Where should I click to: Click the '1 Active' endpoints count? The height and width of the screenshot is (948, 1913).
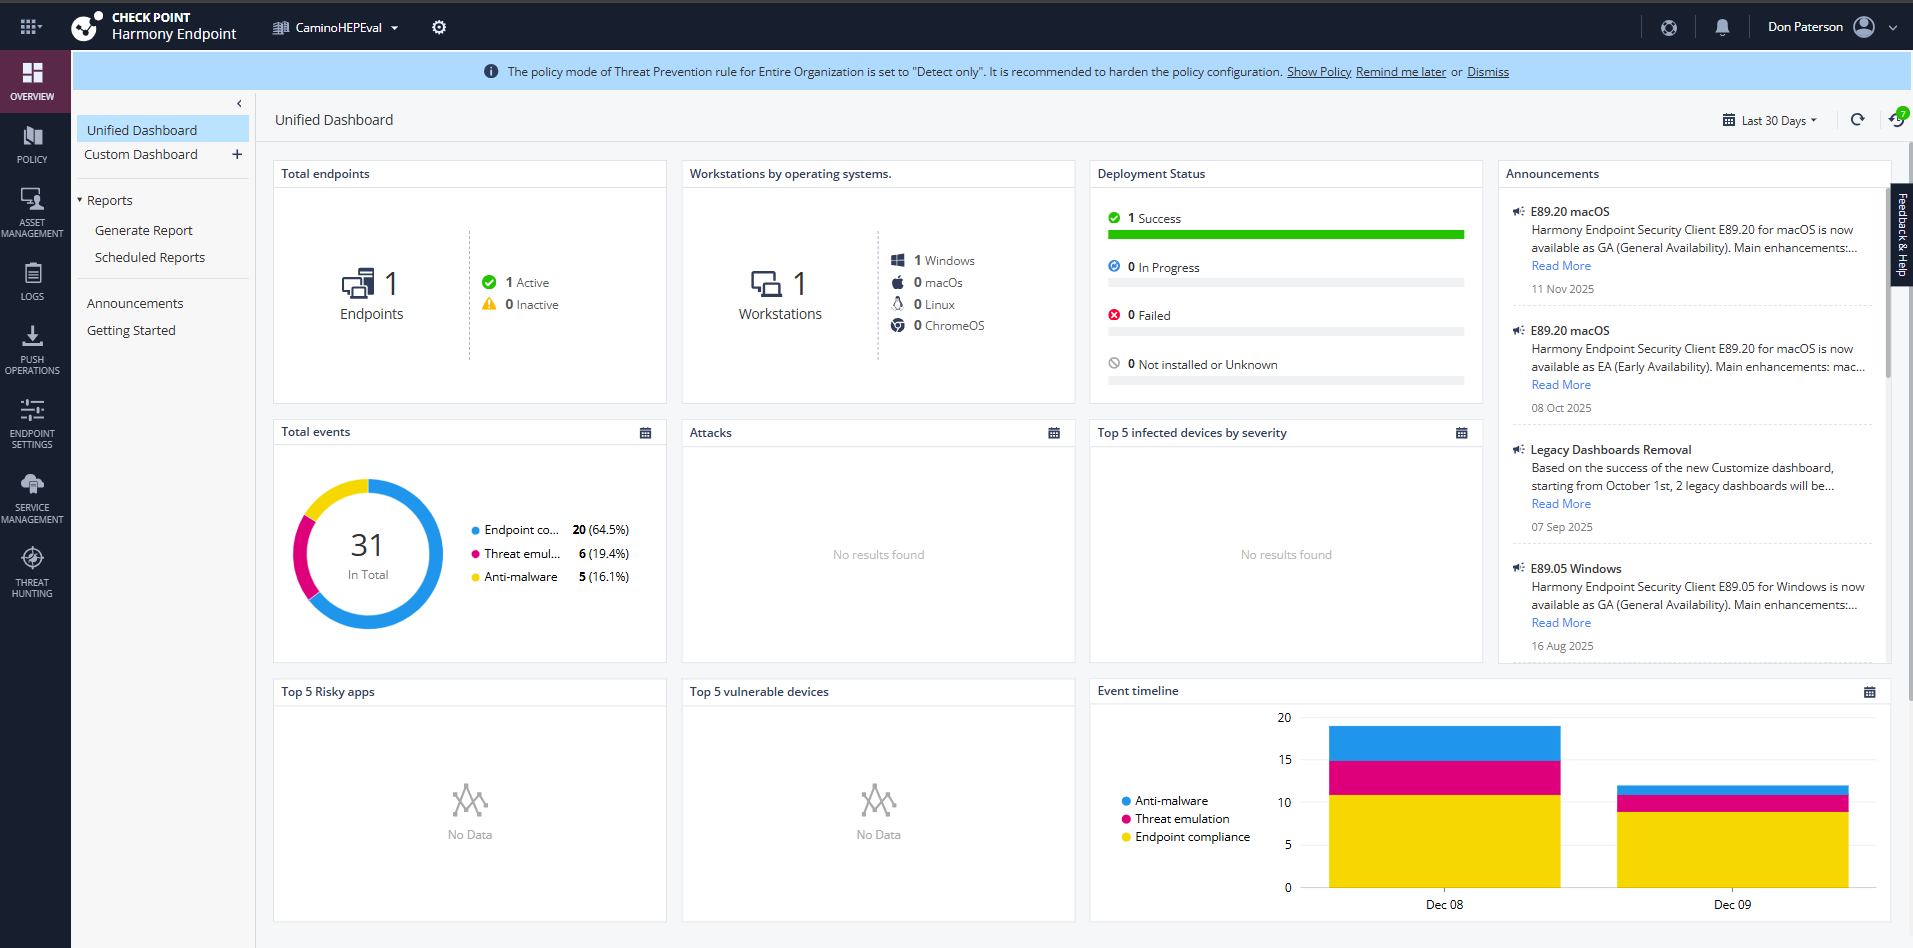[x=526, y=283]
